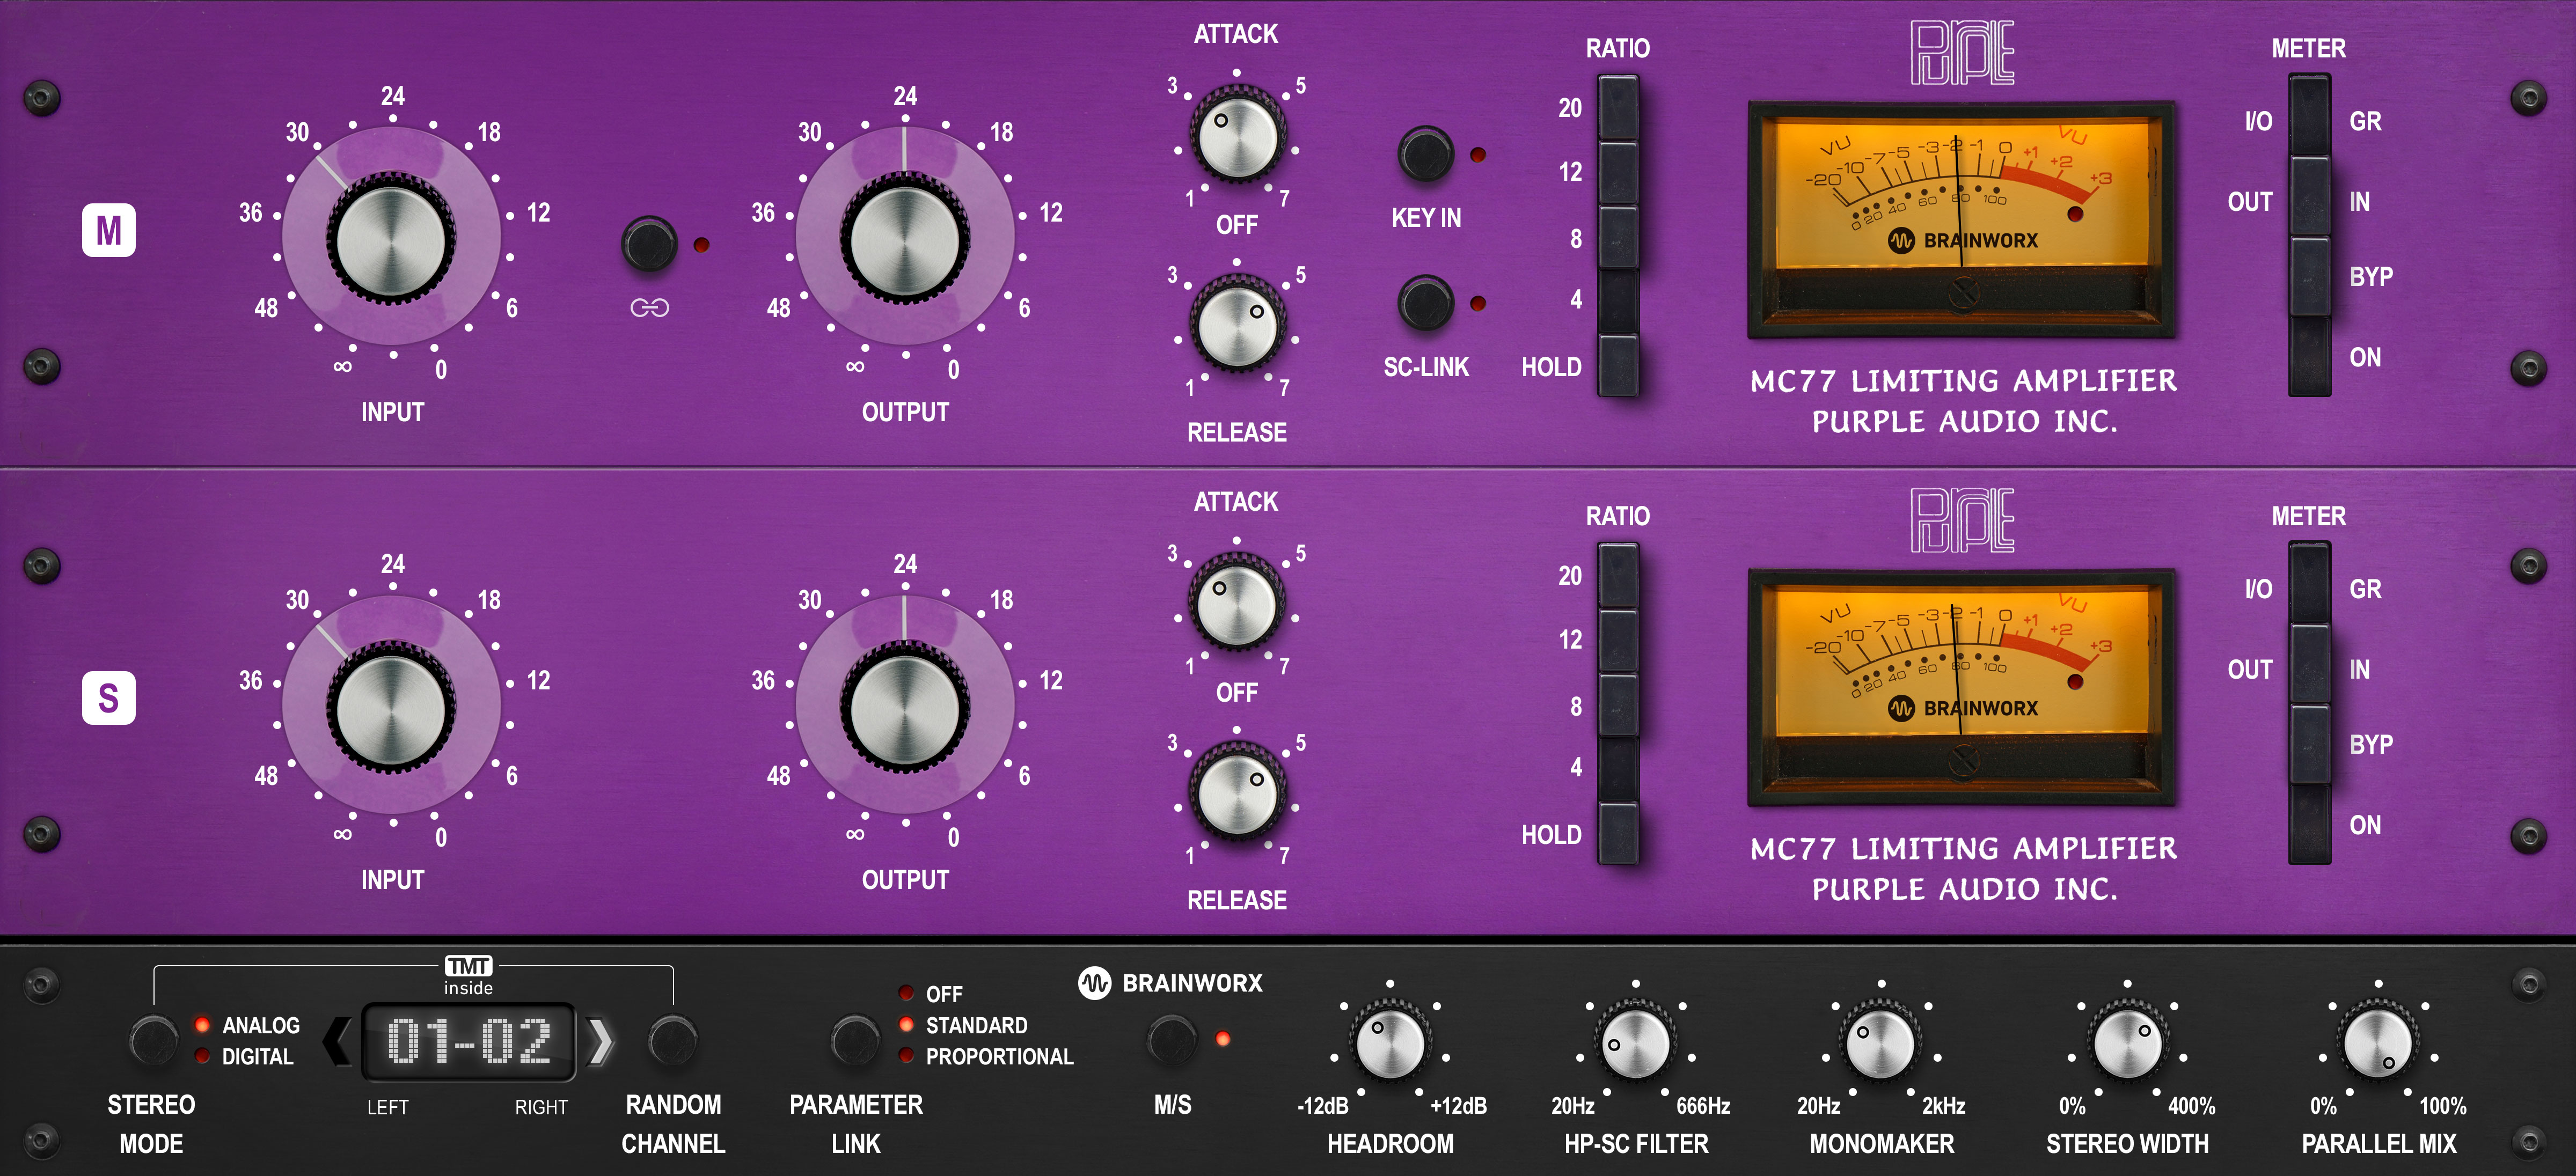Toggle the KEY IN button
The image size is (2576, 1176).
pos(1425,154)
